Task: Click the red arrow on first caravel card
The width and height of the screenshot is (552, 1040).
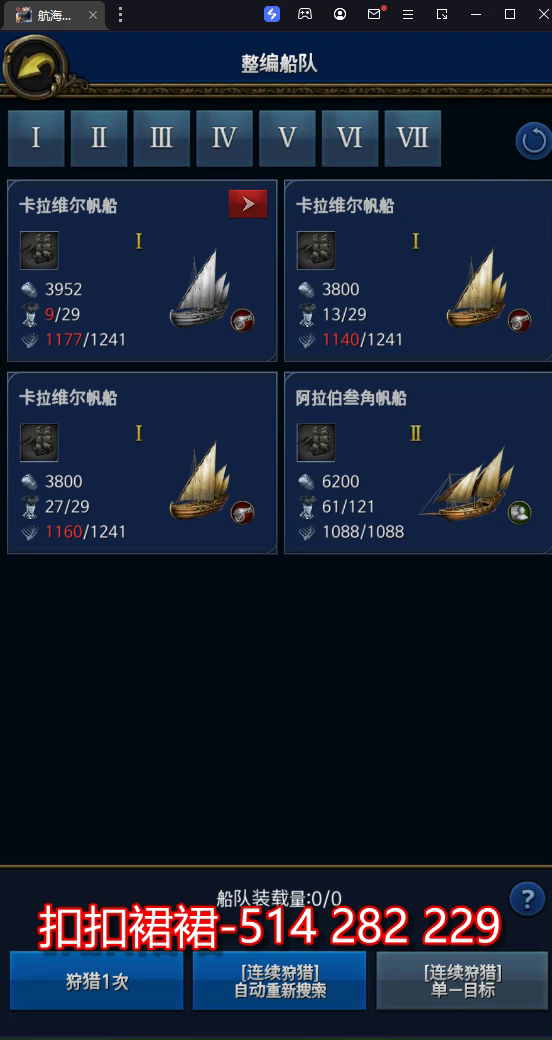Action: click(248, 204)
